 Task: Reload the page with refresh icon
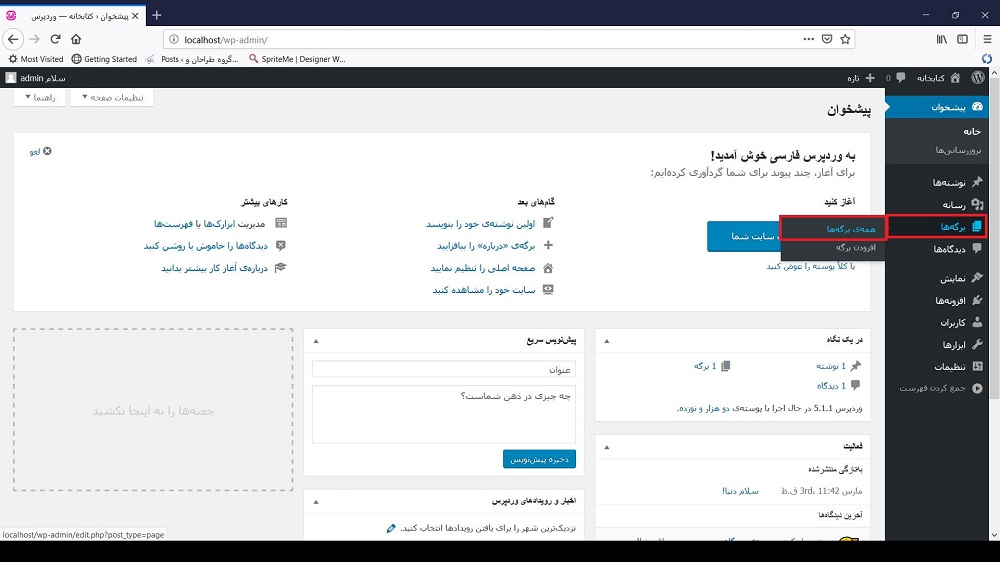point(55,40)
